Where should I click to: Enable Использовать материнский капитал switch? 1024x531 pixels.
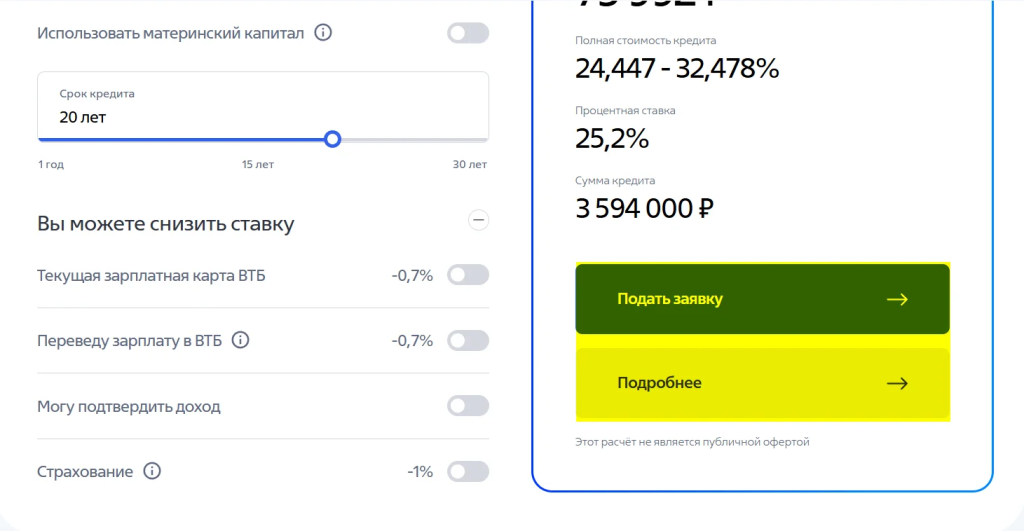tap(468, 33)
